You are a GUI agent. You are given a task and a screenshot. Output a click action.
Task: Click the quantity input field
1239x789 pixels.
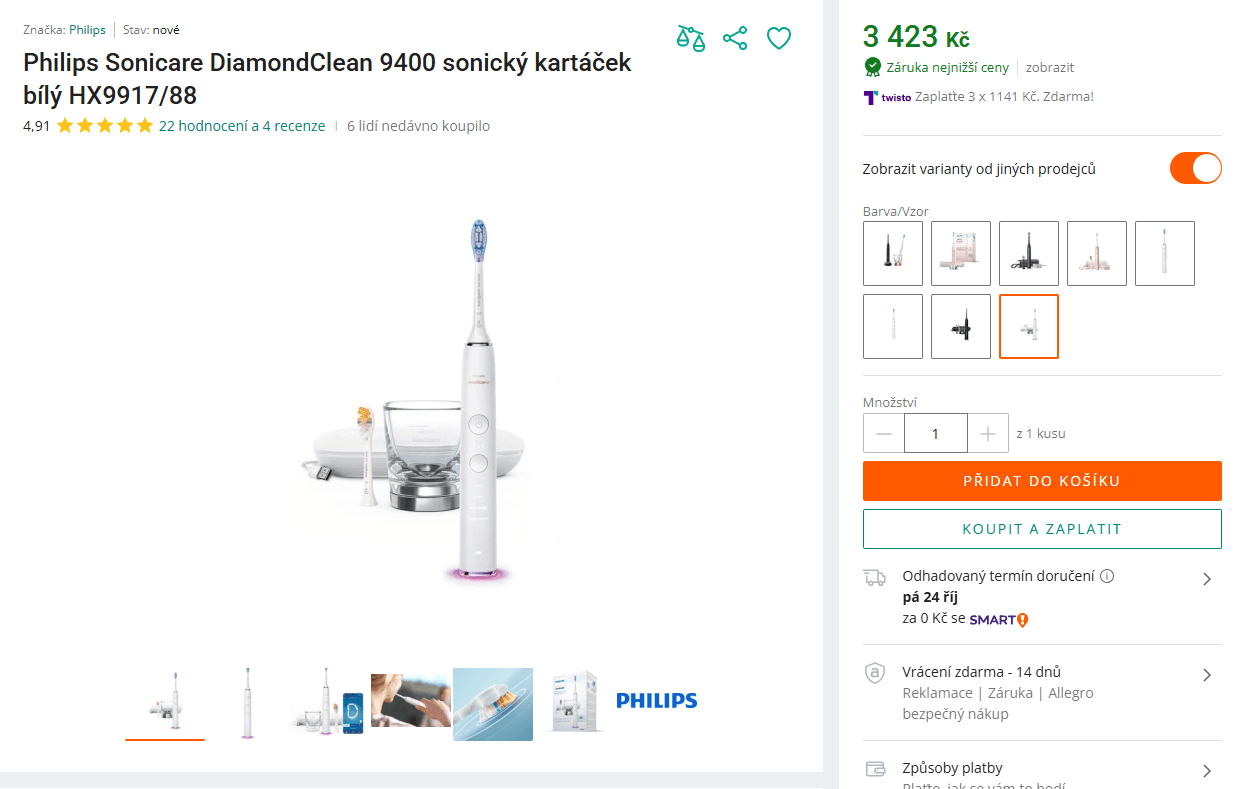(x=936, y=433)
